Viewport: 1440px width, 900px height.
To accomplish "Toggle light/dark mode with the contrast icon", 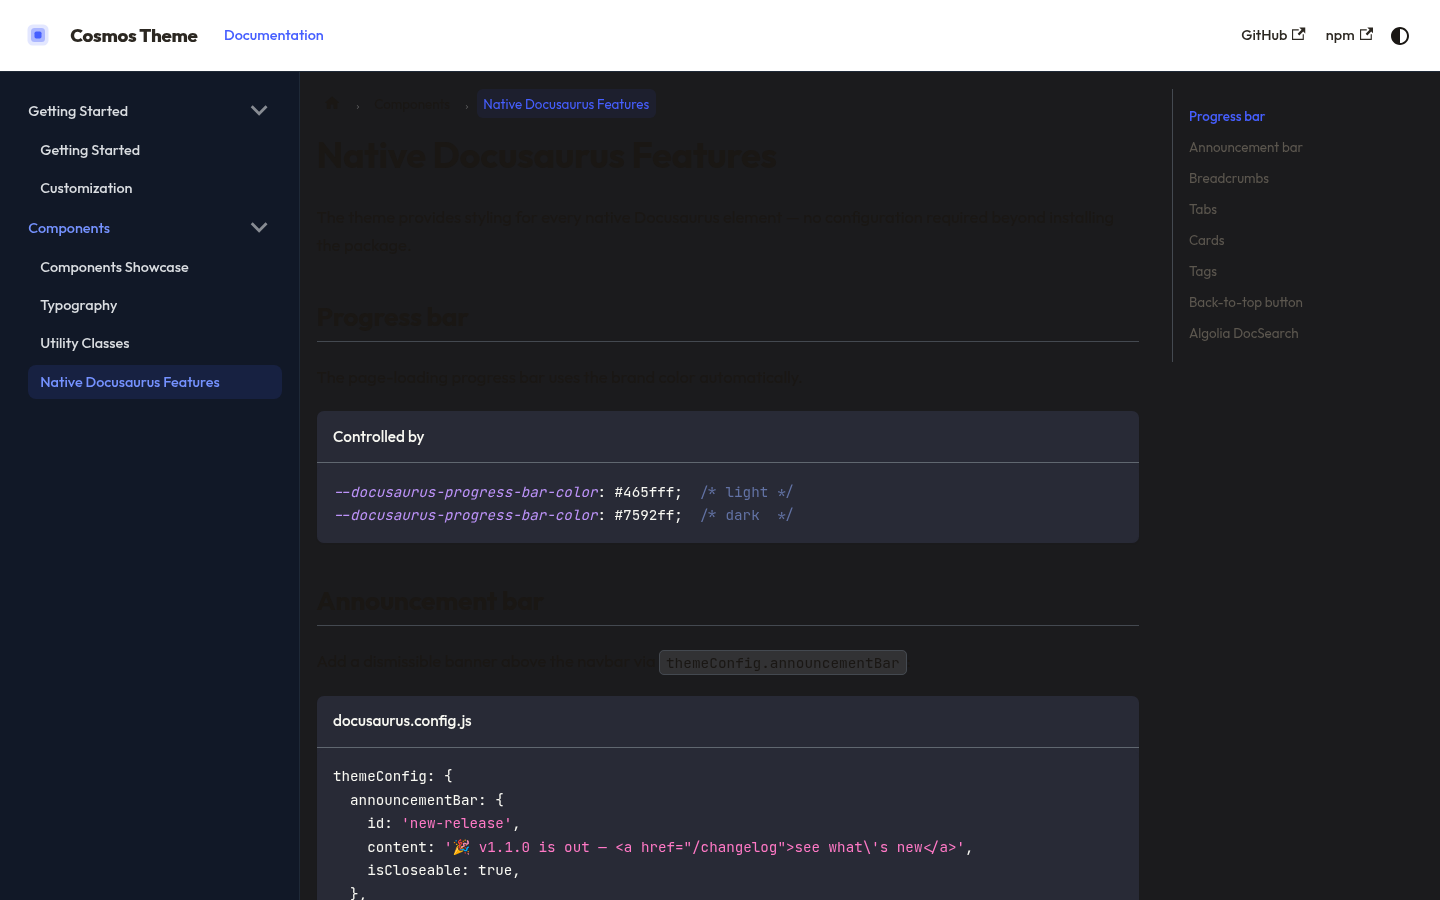I will (x=1399, y=36).
